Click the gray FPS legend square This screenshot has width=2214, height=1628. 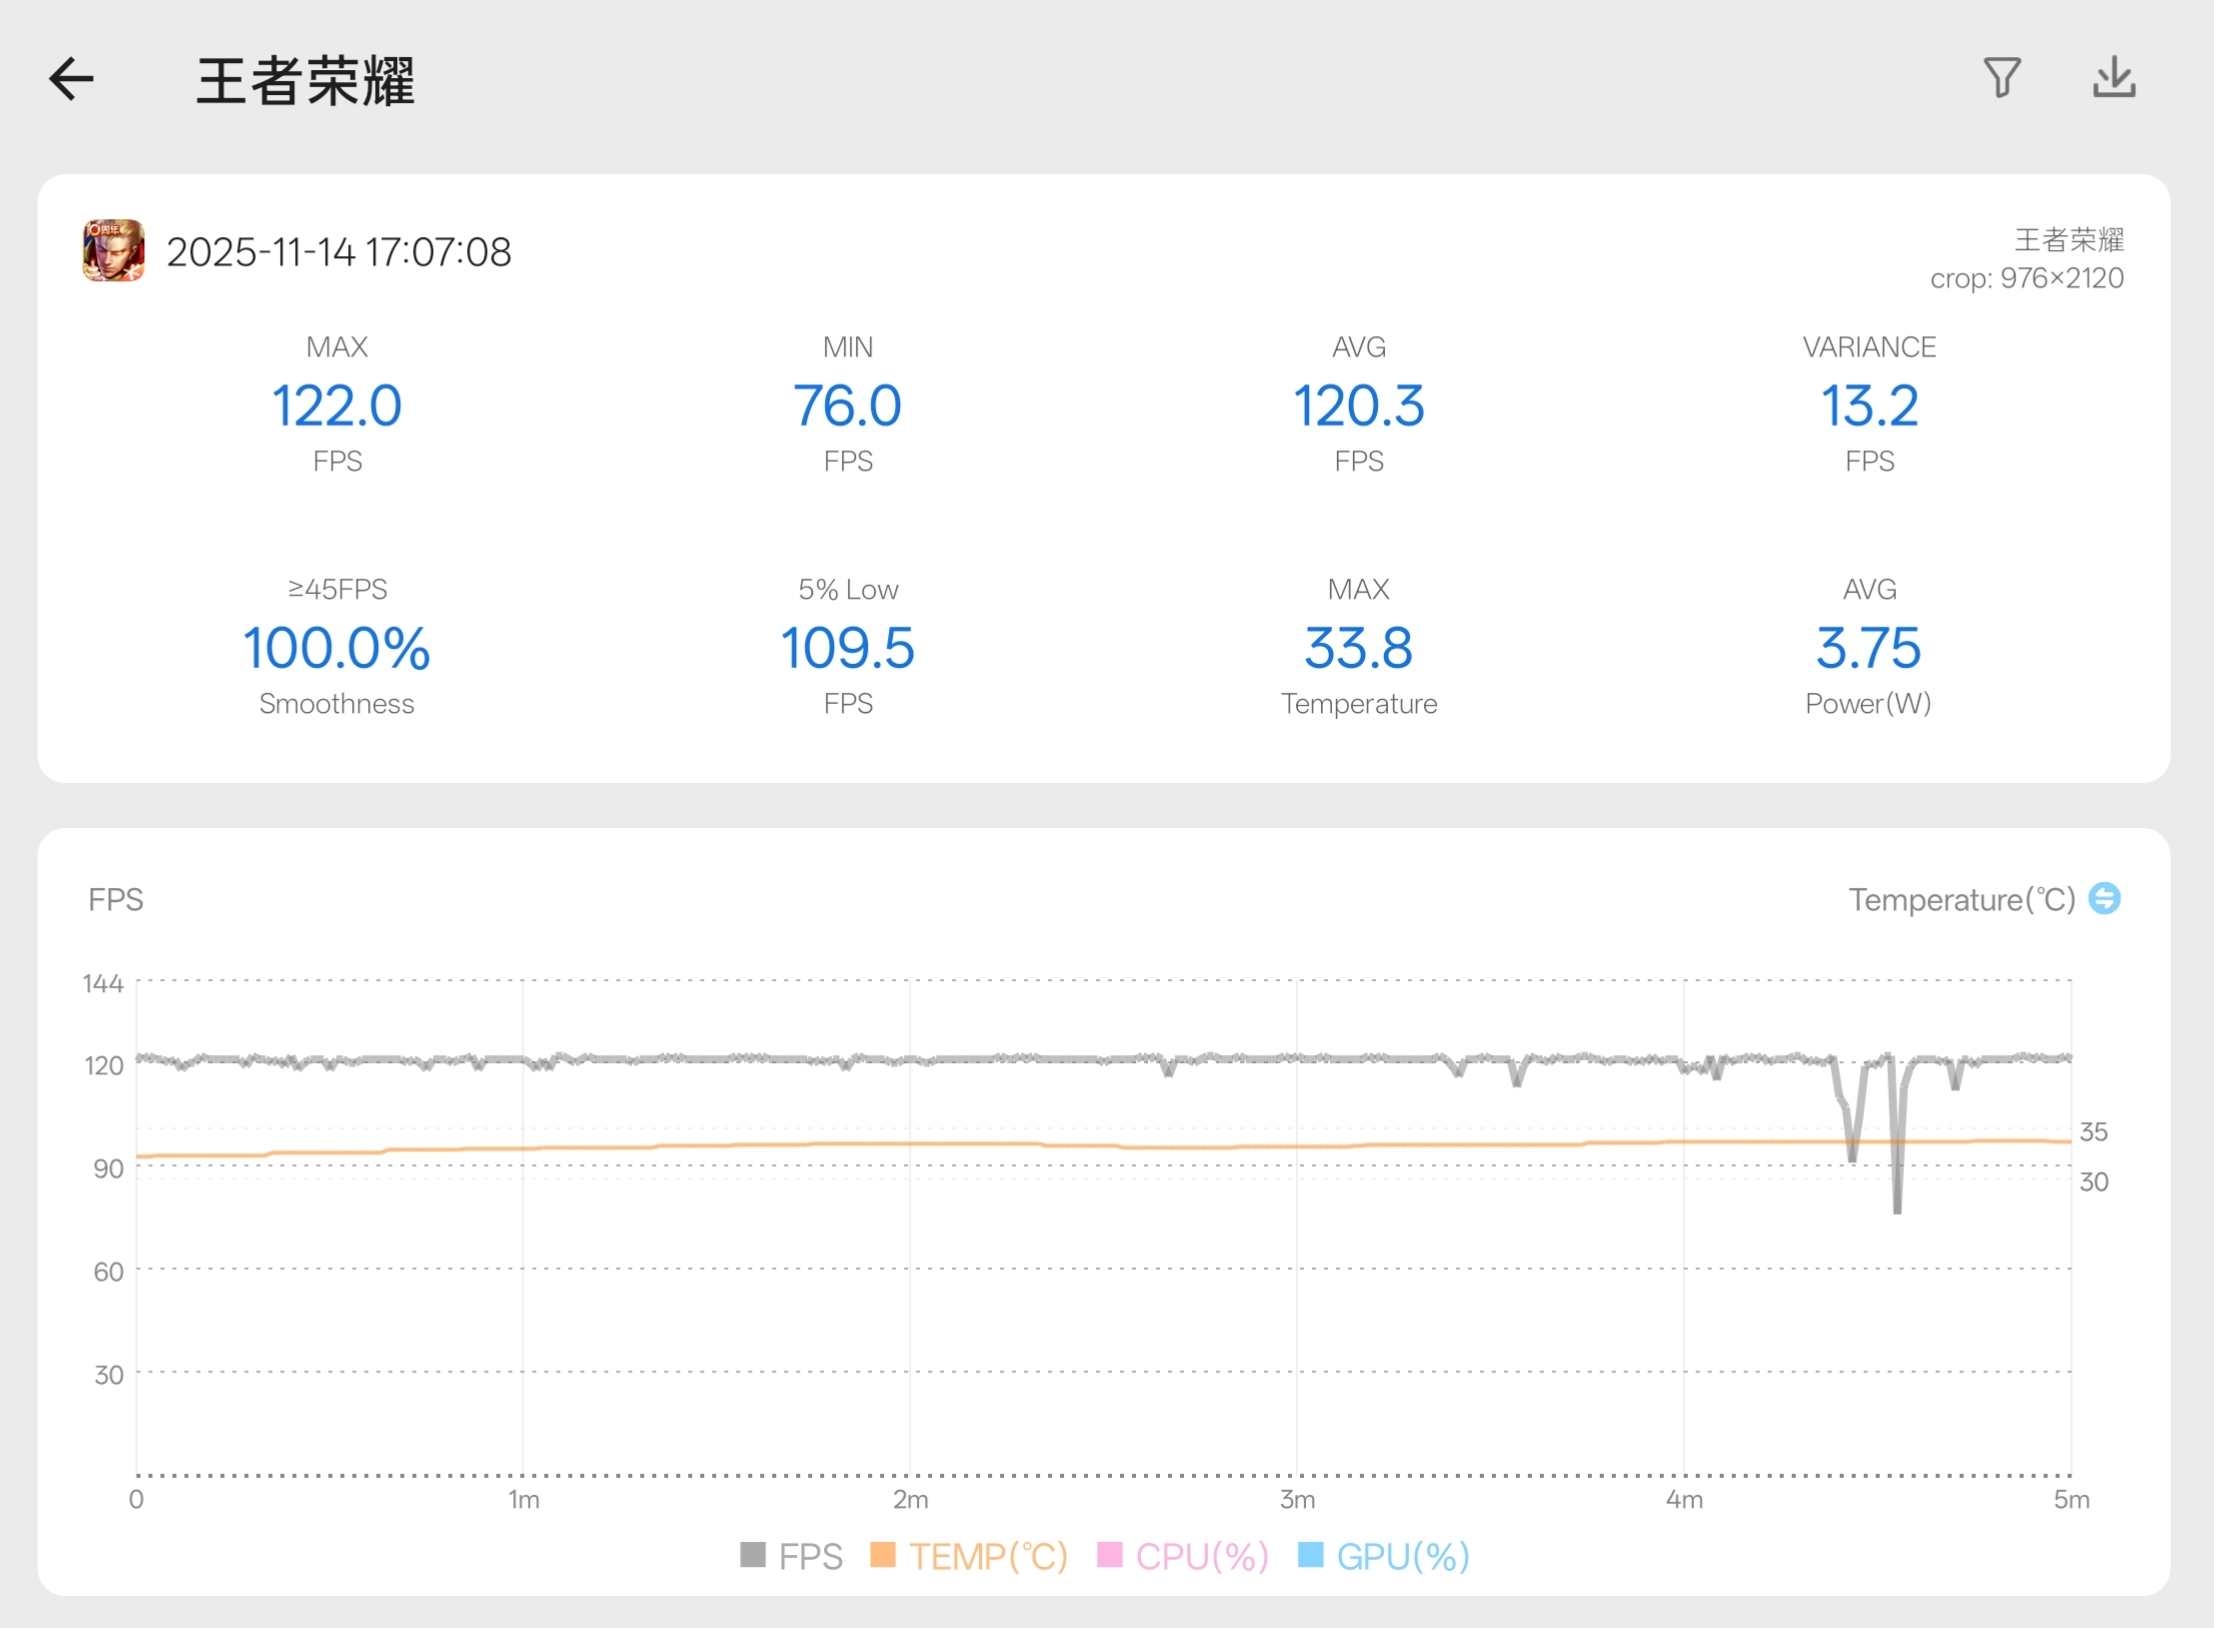[x=753, y=1555]
